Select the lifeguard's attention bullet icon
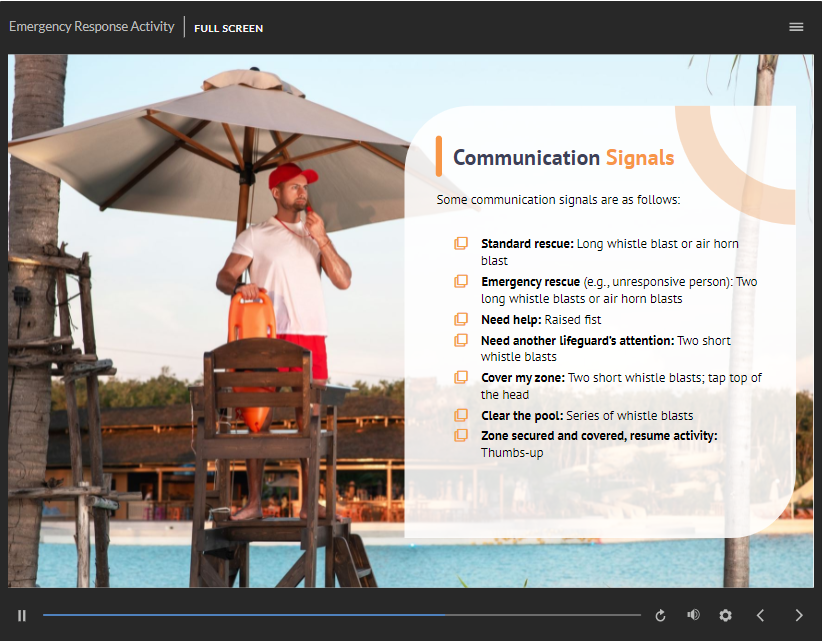This screenshot has width=823, height=643. 461,340
